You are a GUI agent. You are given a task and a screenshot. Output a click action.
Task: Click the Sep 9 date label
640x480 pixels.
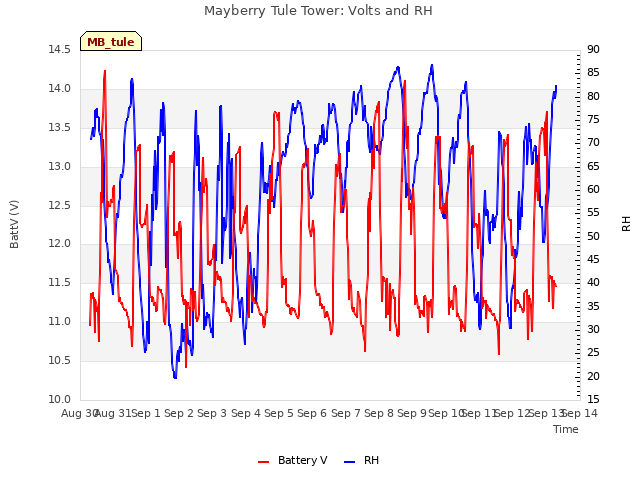click(x=412, y=413)
